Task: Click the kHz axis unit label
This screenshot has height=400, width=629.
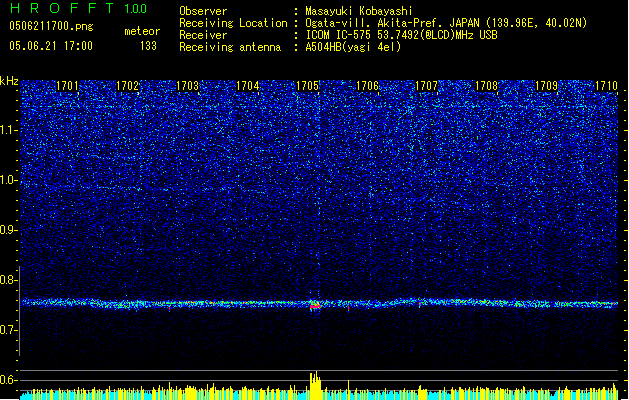Action: click(x=9, y=81)
